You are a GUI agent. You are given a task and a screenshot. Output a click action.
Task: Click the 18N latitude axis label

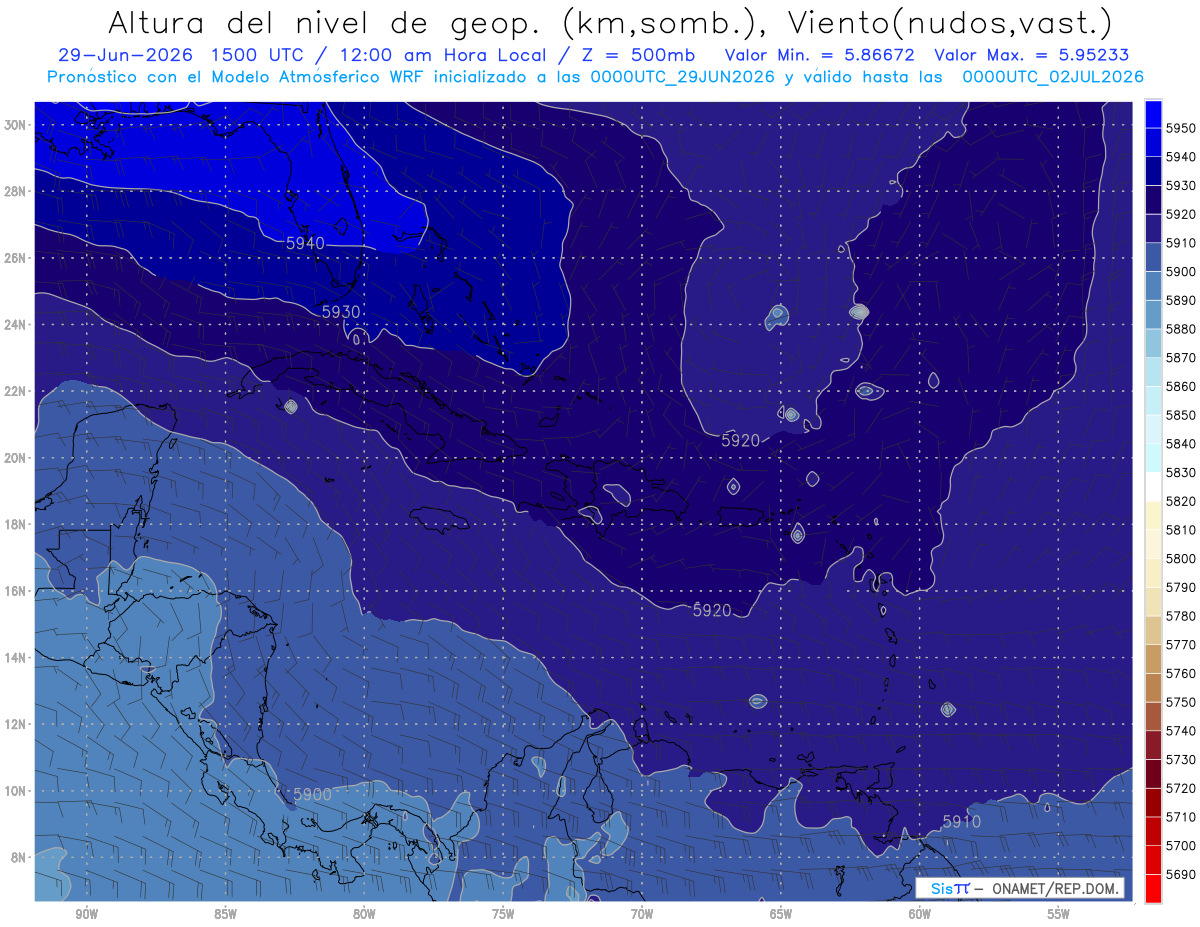tap(15, 524)
